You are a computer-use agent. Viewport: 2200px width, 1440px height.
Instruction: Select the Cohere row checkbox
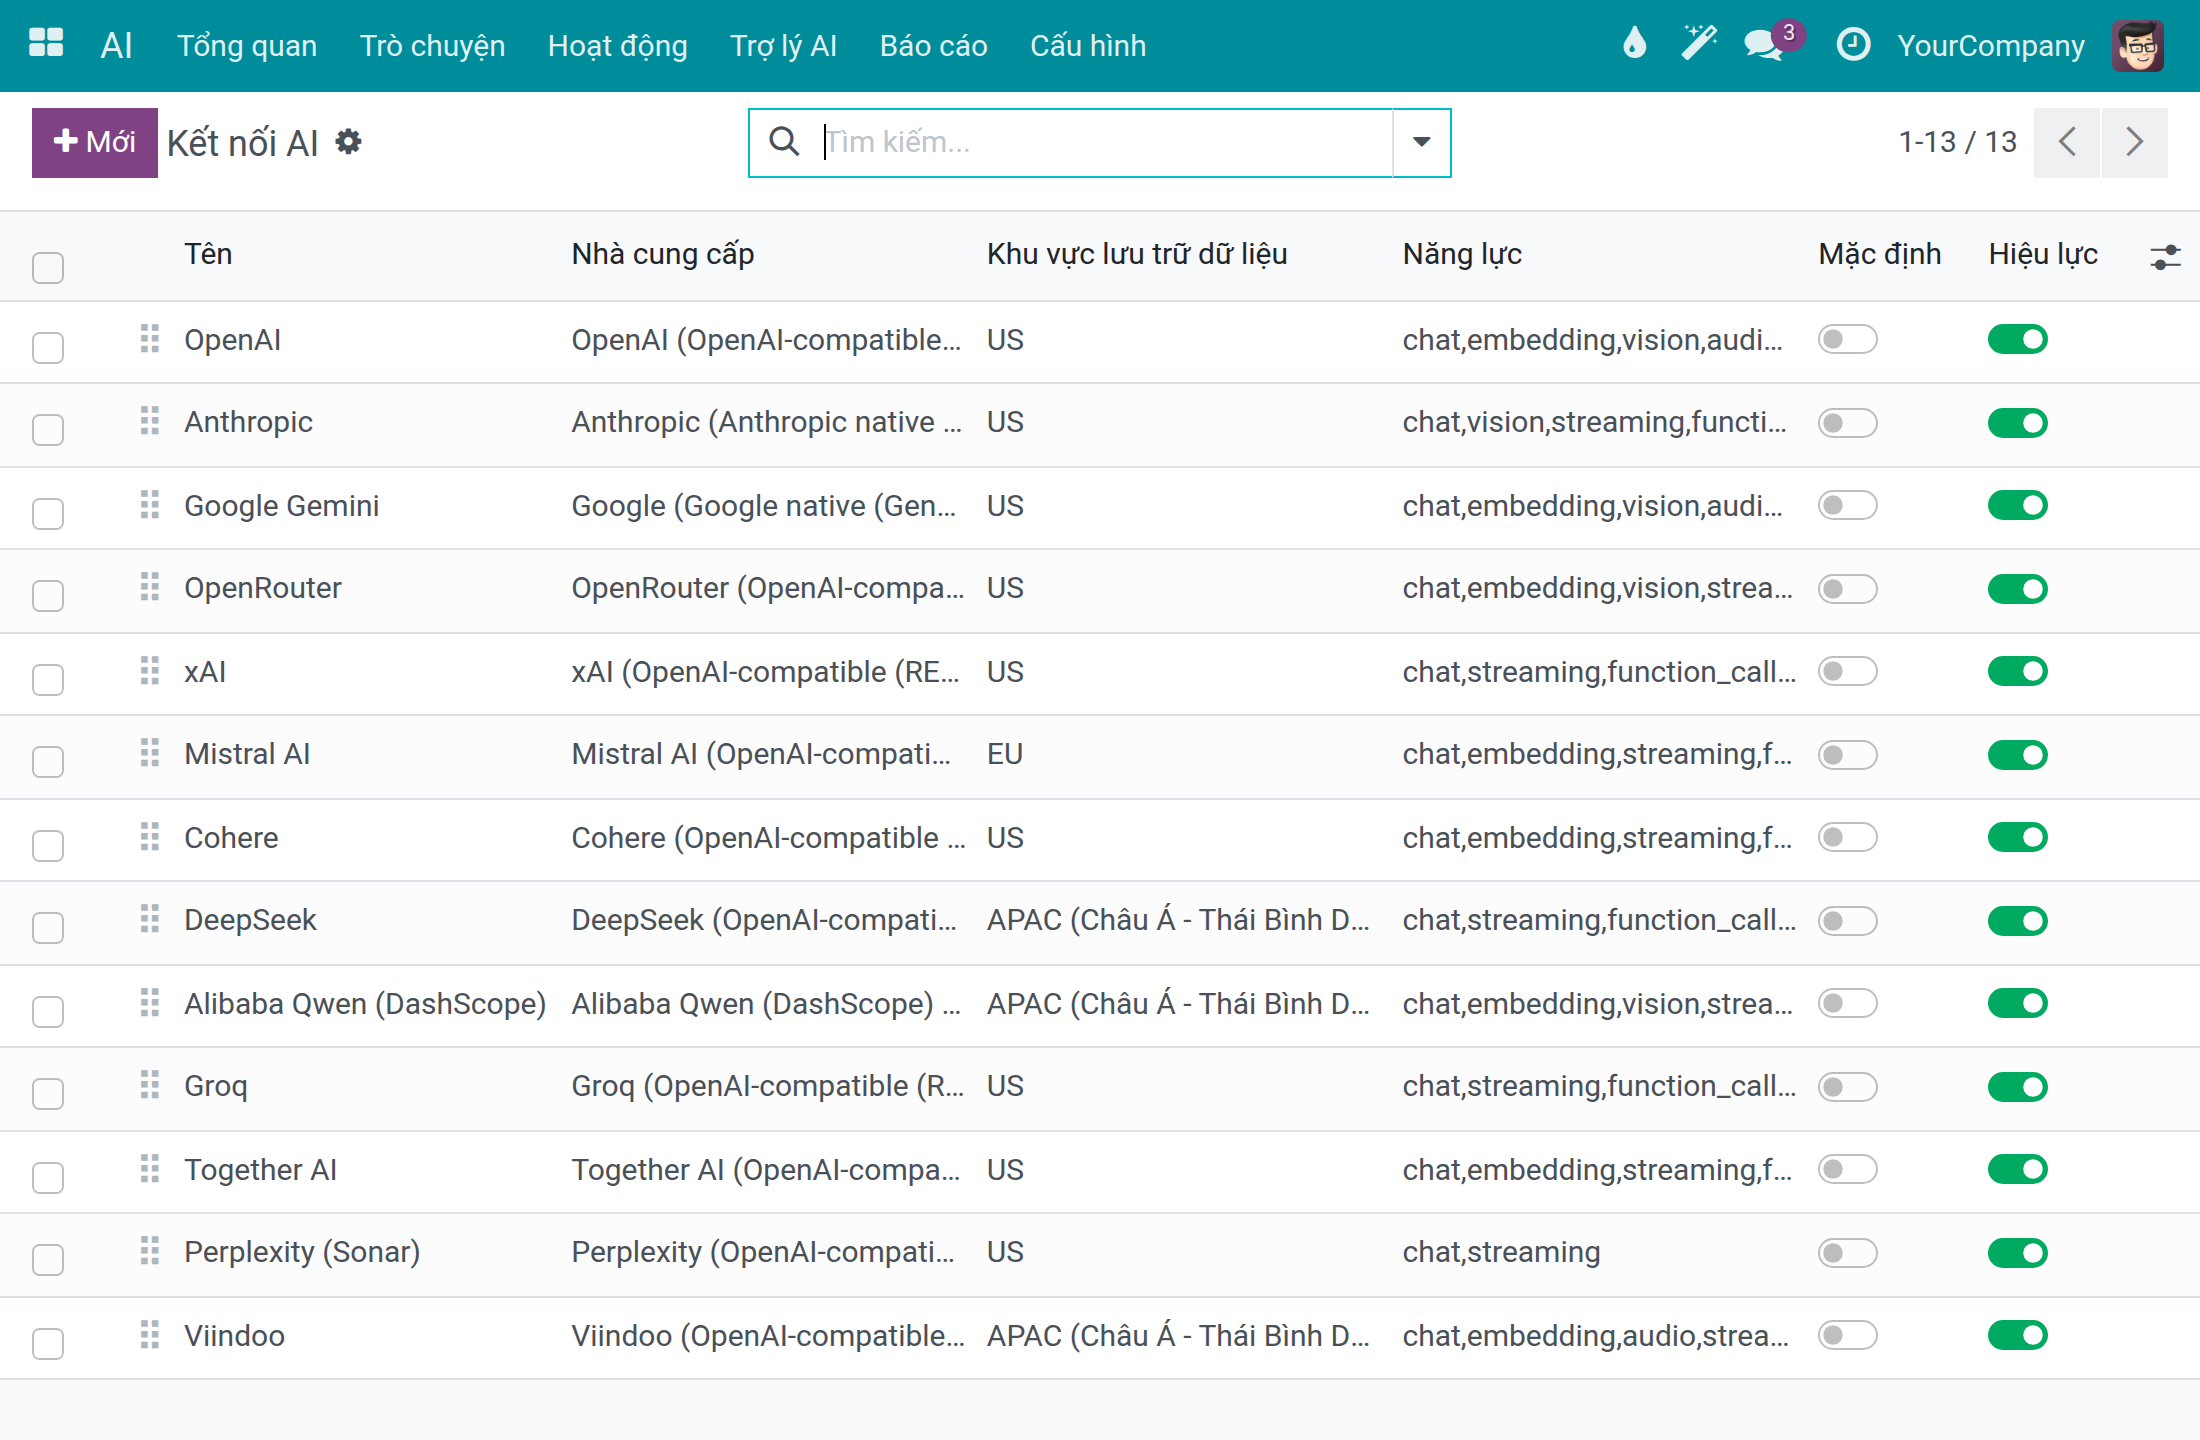(x=48, y=845)
